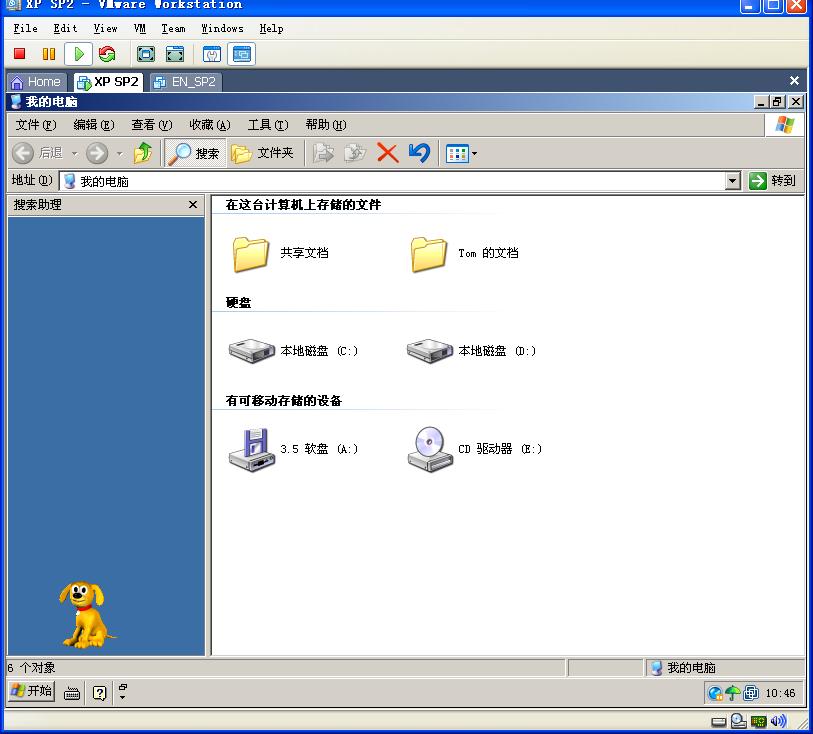This screenshot has width=813, height=734.
Task: Click the snapshot manager wrench icon
Action: tap(212, 54)
